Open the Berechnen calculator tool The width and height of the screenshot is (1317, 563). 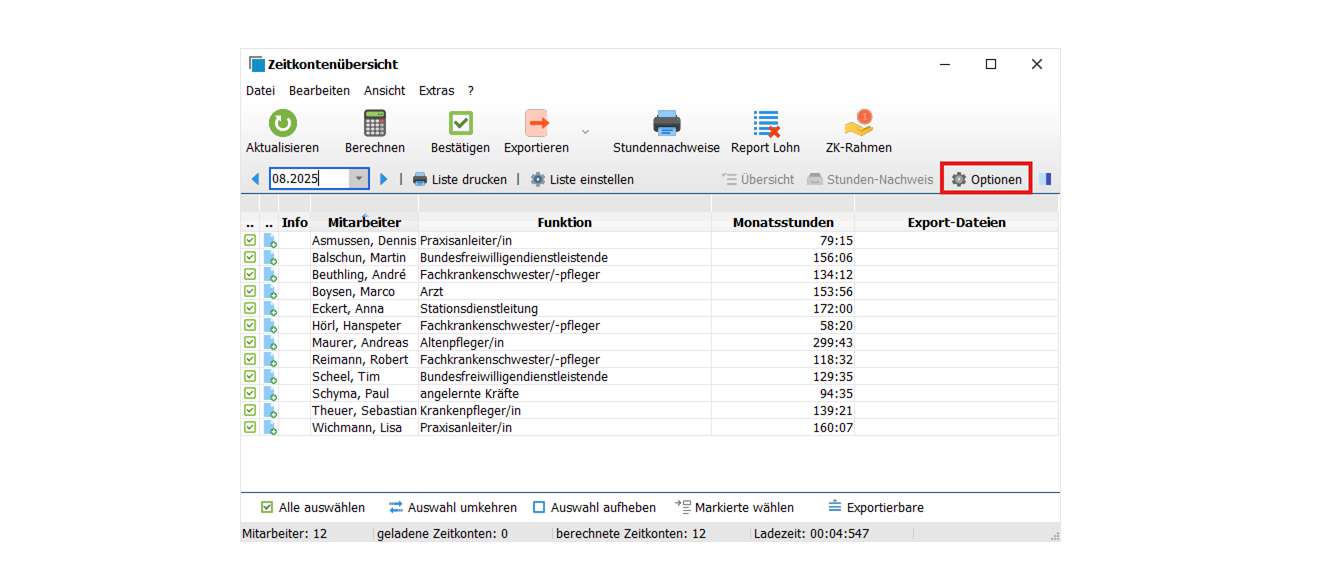tap(375, 124)
